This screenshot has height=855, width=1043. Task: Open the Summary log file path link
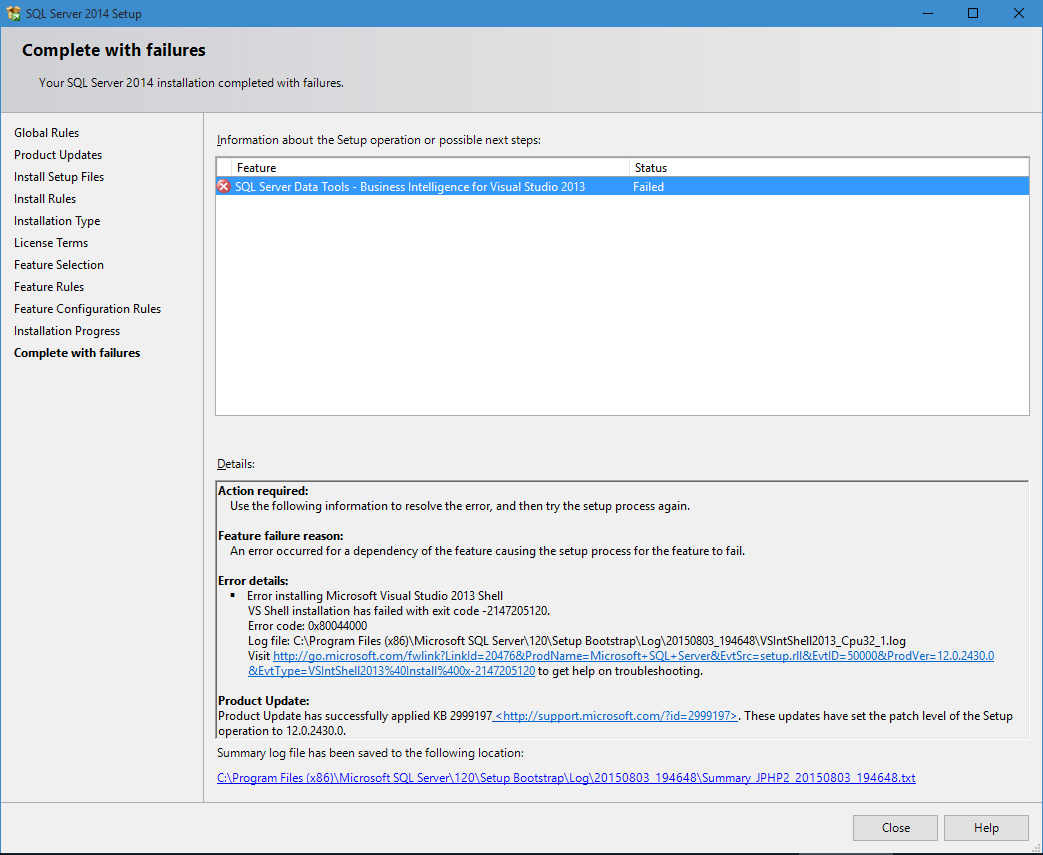[566, 777]
